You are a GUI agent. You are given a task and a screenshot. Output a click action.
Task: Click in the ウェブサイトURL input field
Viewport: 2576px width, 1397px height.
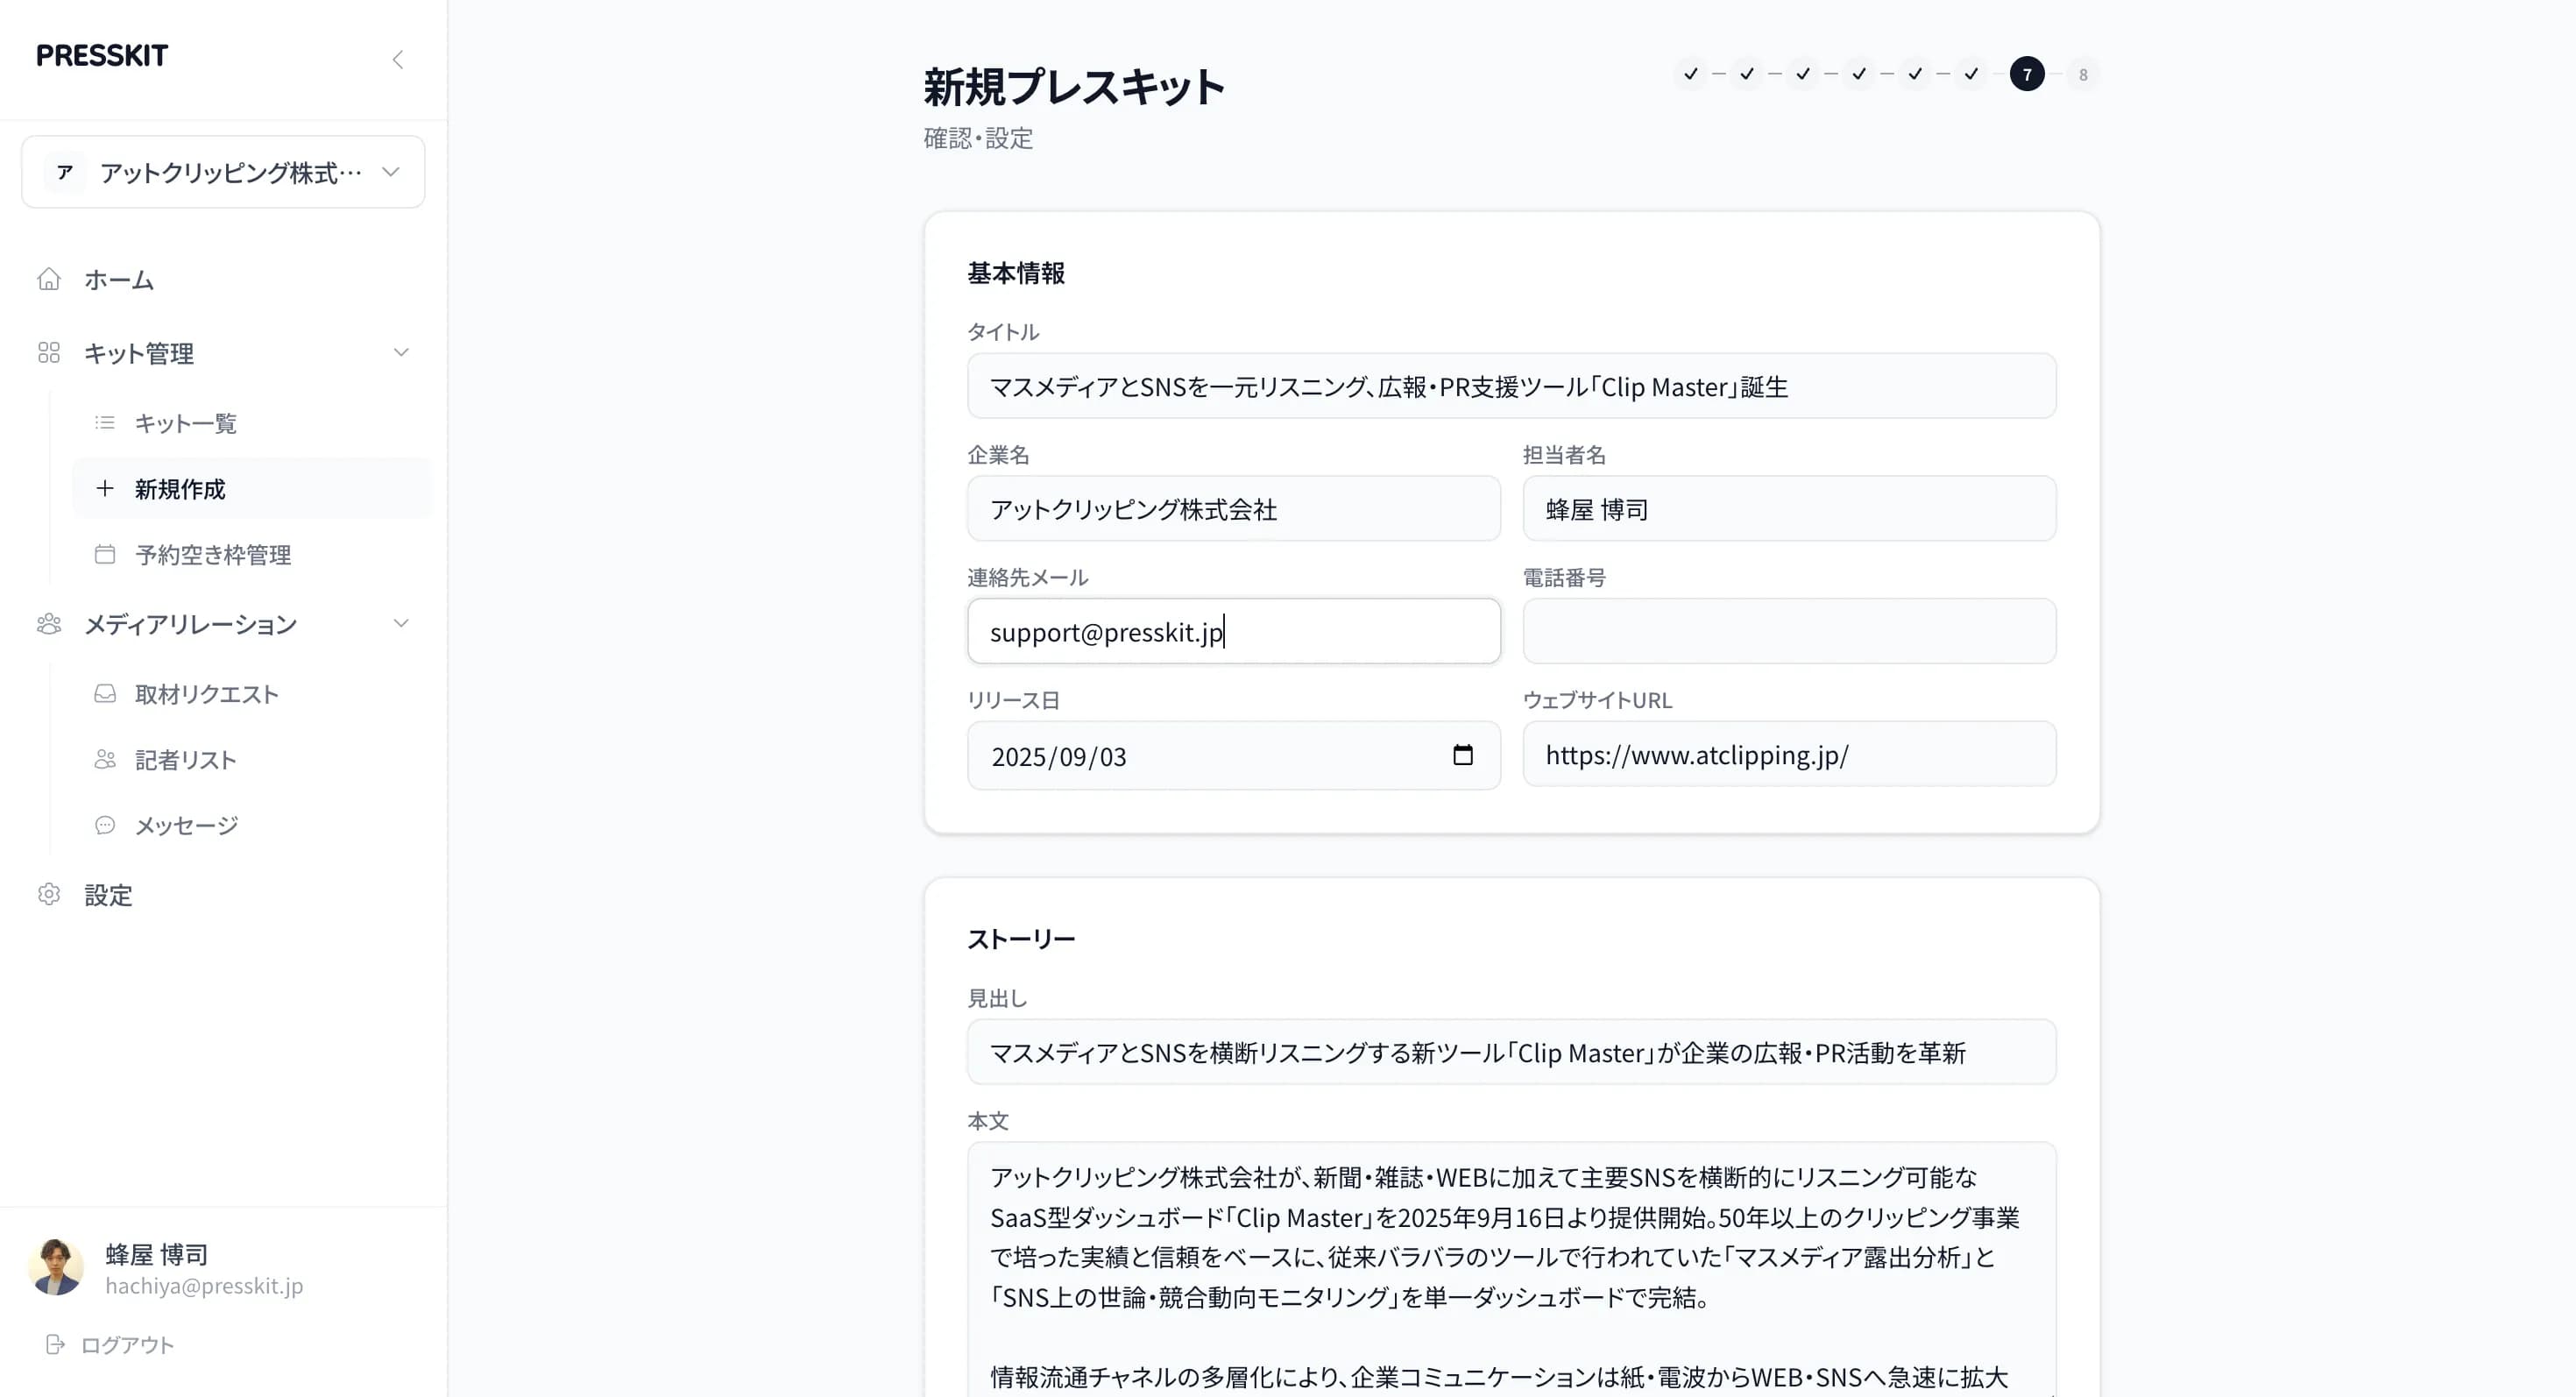point(1789,755)
